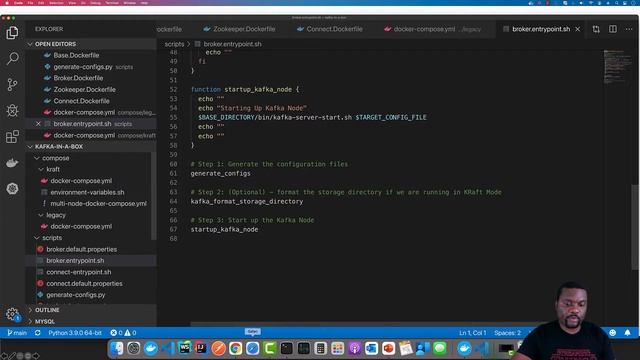Open the Help menu in the menu bar
This screenshot has width=640, height=360.
[x=144, y=3]
